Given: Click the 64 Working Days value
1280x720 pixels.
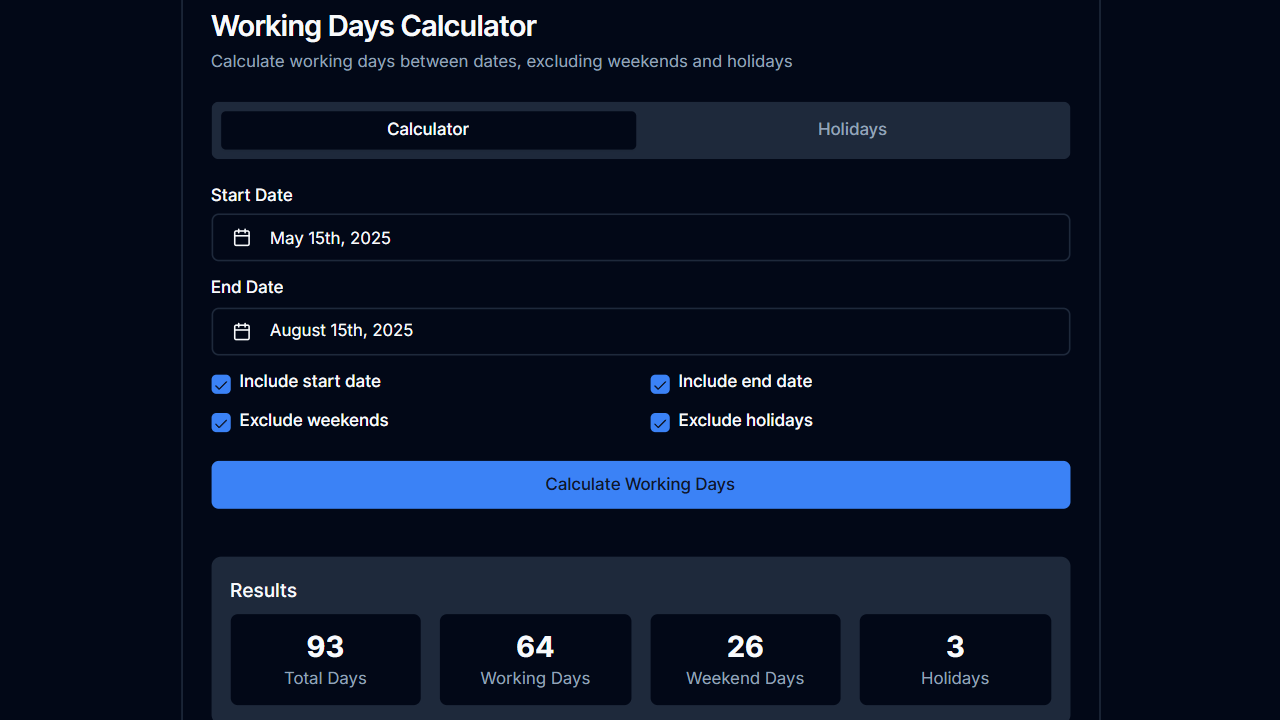Looking at the screenshot, I should pyautogui.click(x=535, y=647).
